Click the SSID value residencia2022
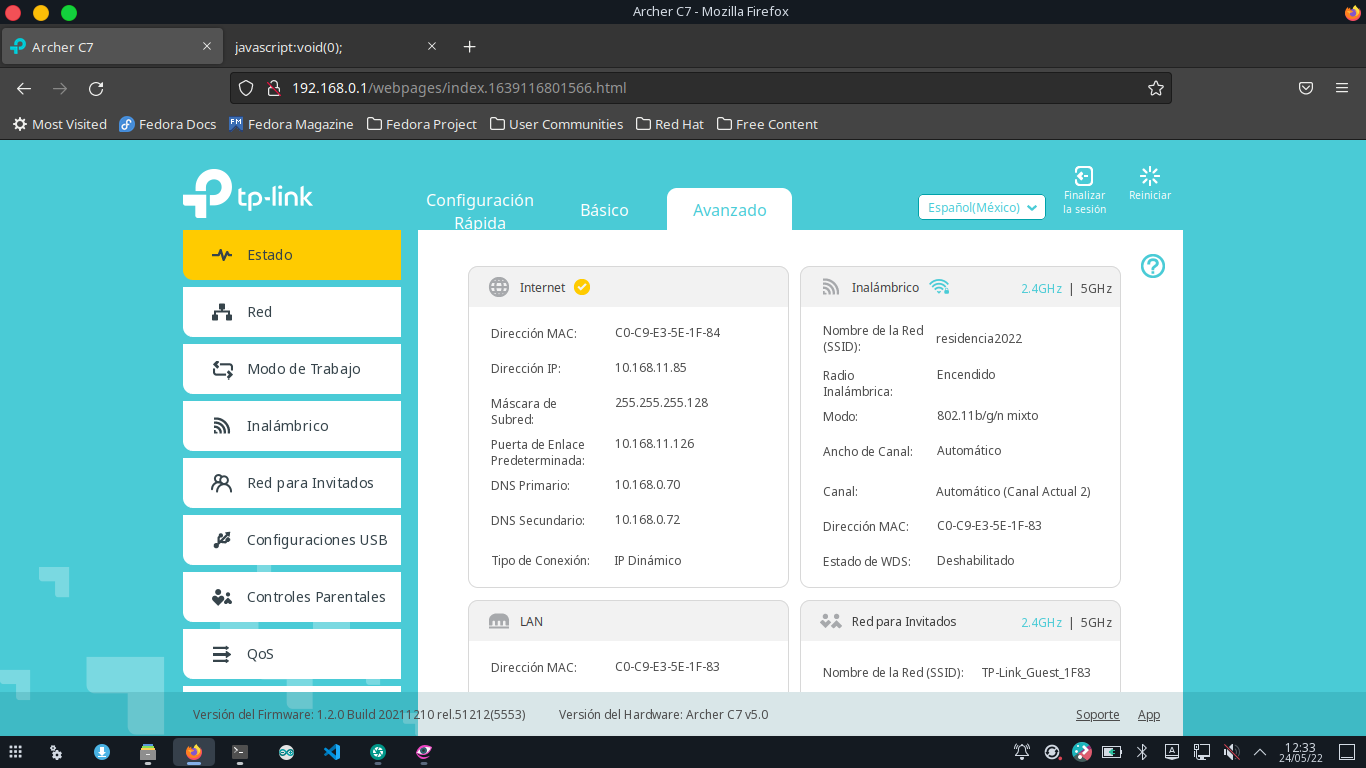Viewport: 1366px width, 768px height. [x=979, y=338]
